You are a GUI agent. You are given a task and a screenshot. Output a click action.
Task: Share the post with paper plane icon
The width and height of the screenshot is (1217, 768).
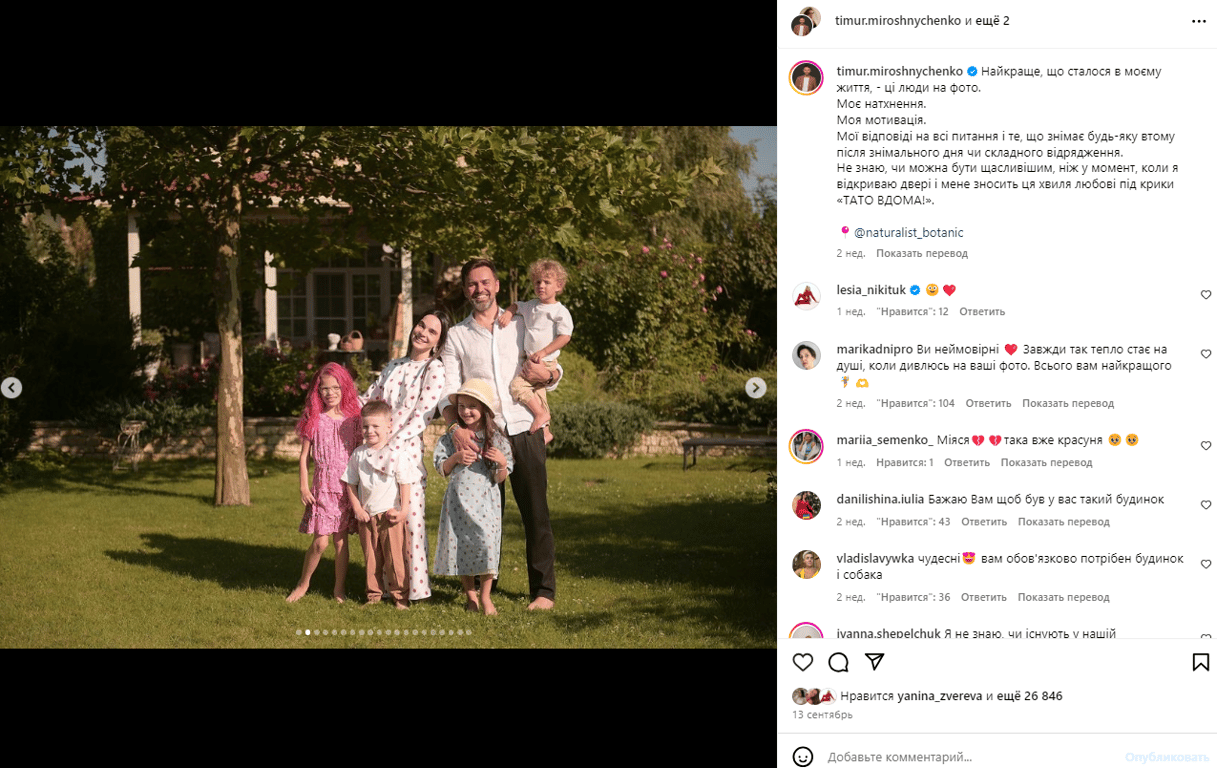pos(874,662)
